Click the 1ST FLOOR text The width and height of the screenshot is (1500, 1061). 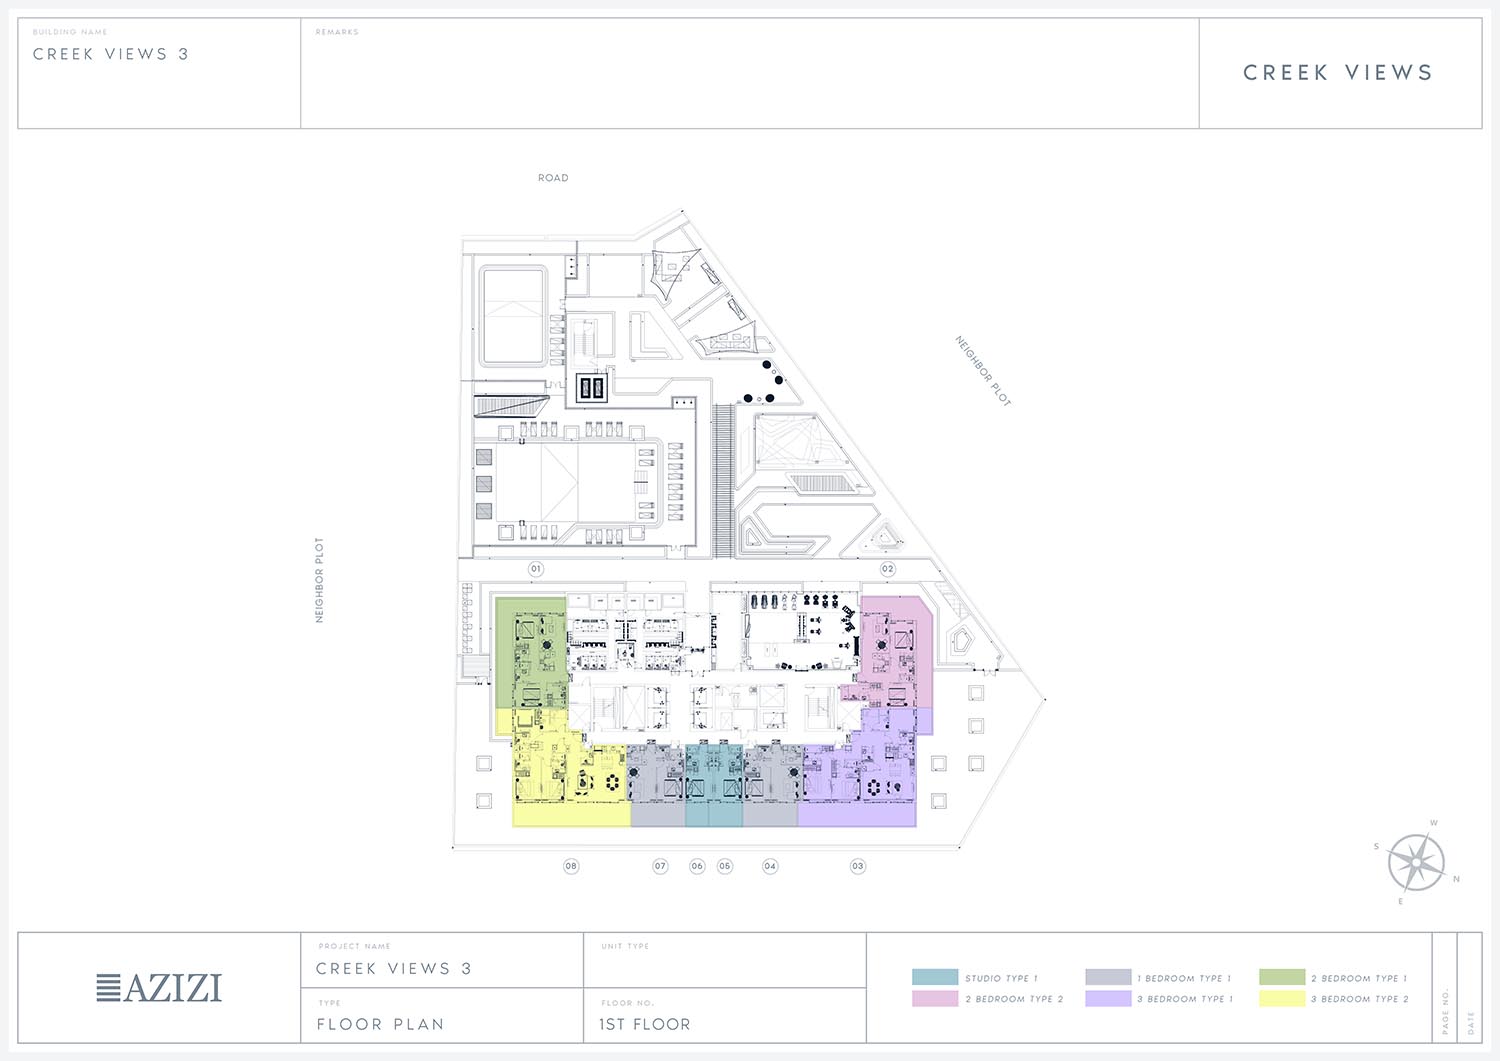coord(645,1024)
